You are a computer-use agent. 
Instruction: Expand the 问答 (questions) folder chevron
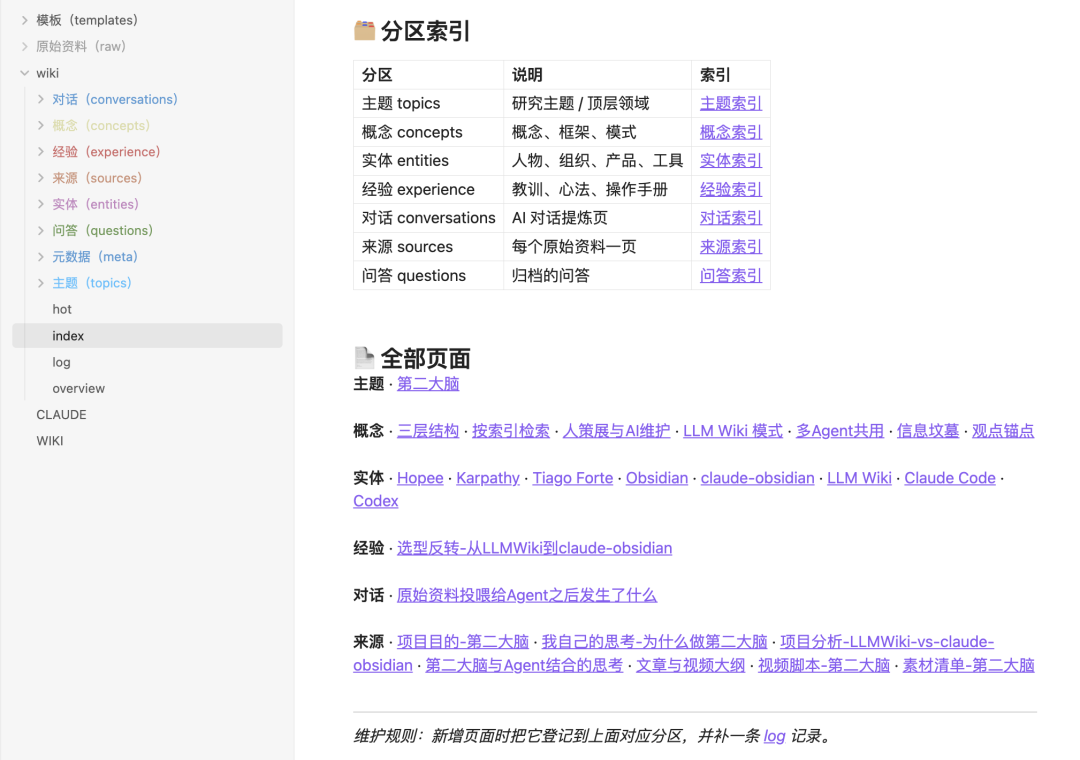(41, 230)
